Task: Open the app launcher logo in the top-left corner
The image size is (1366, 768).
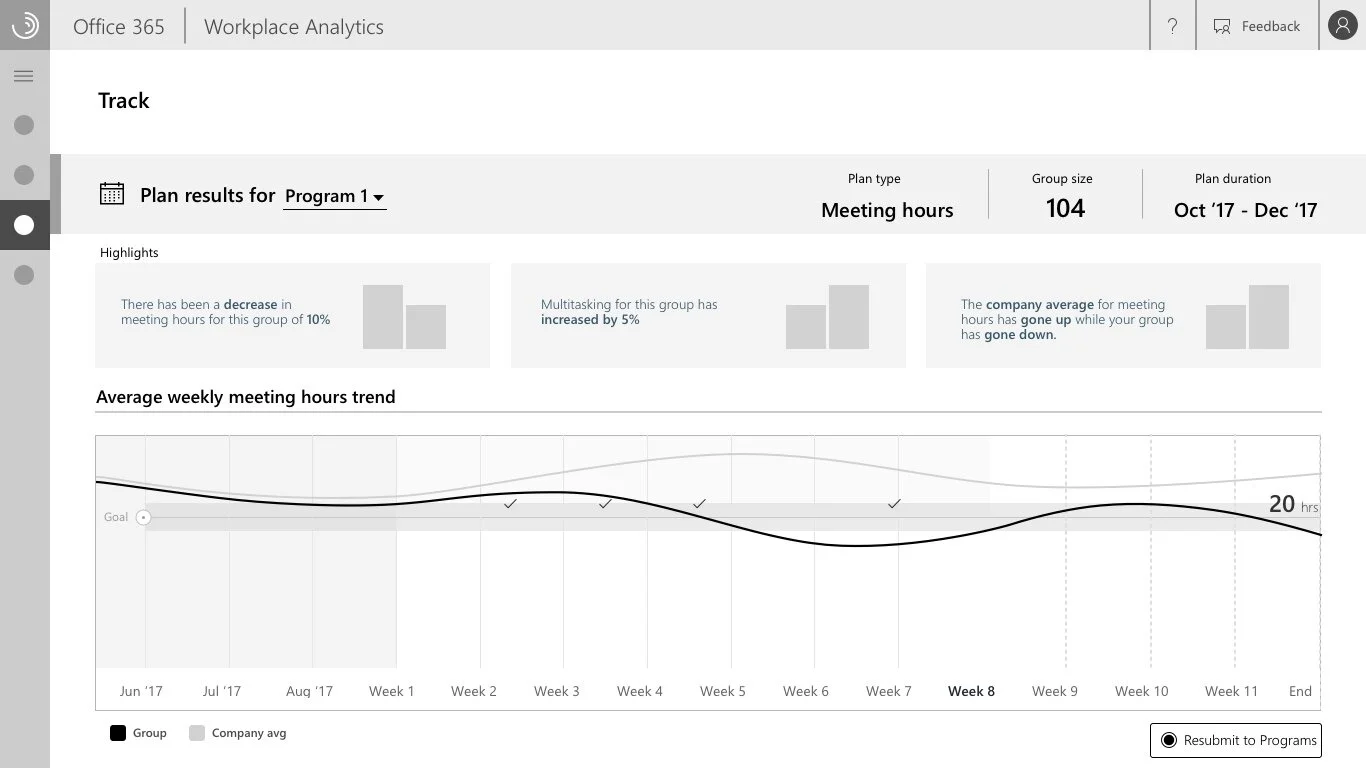Action: [24, 25]
